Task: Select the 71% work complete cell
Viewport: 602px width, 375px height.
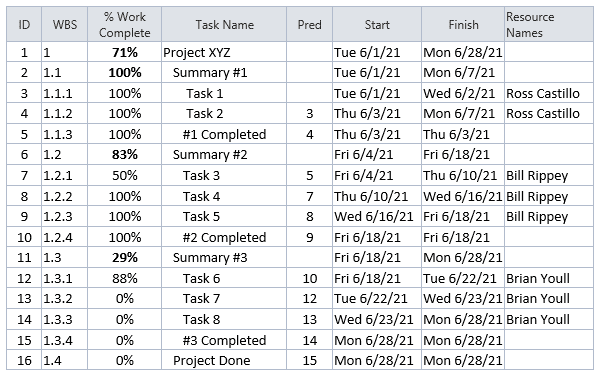Action: point(124,52)
